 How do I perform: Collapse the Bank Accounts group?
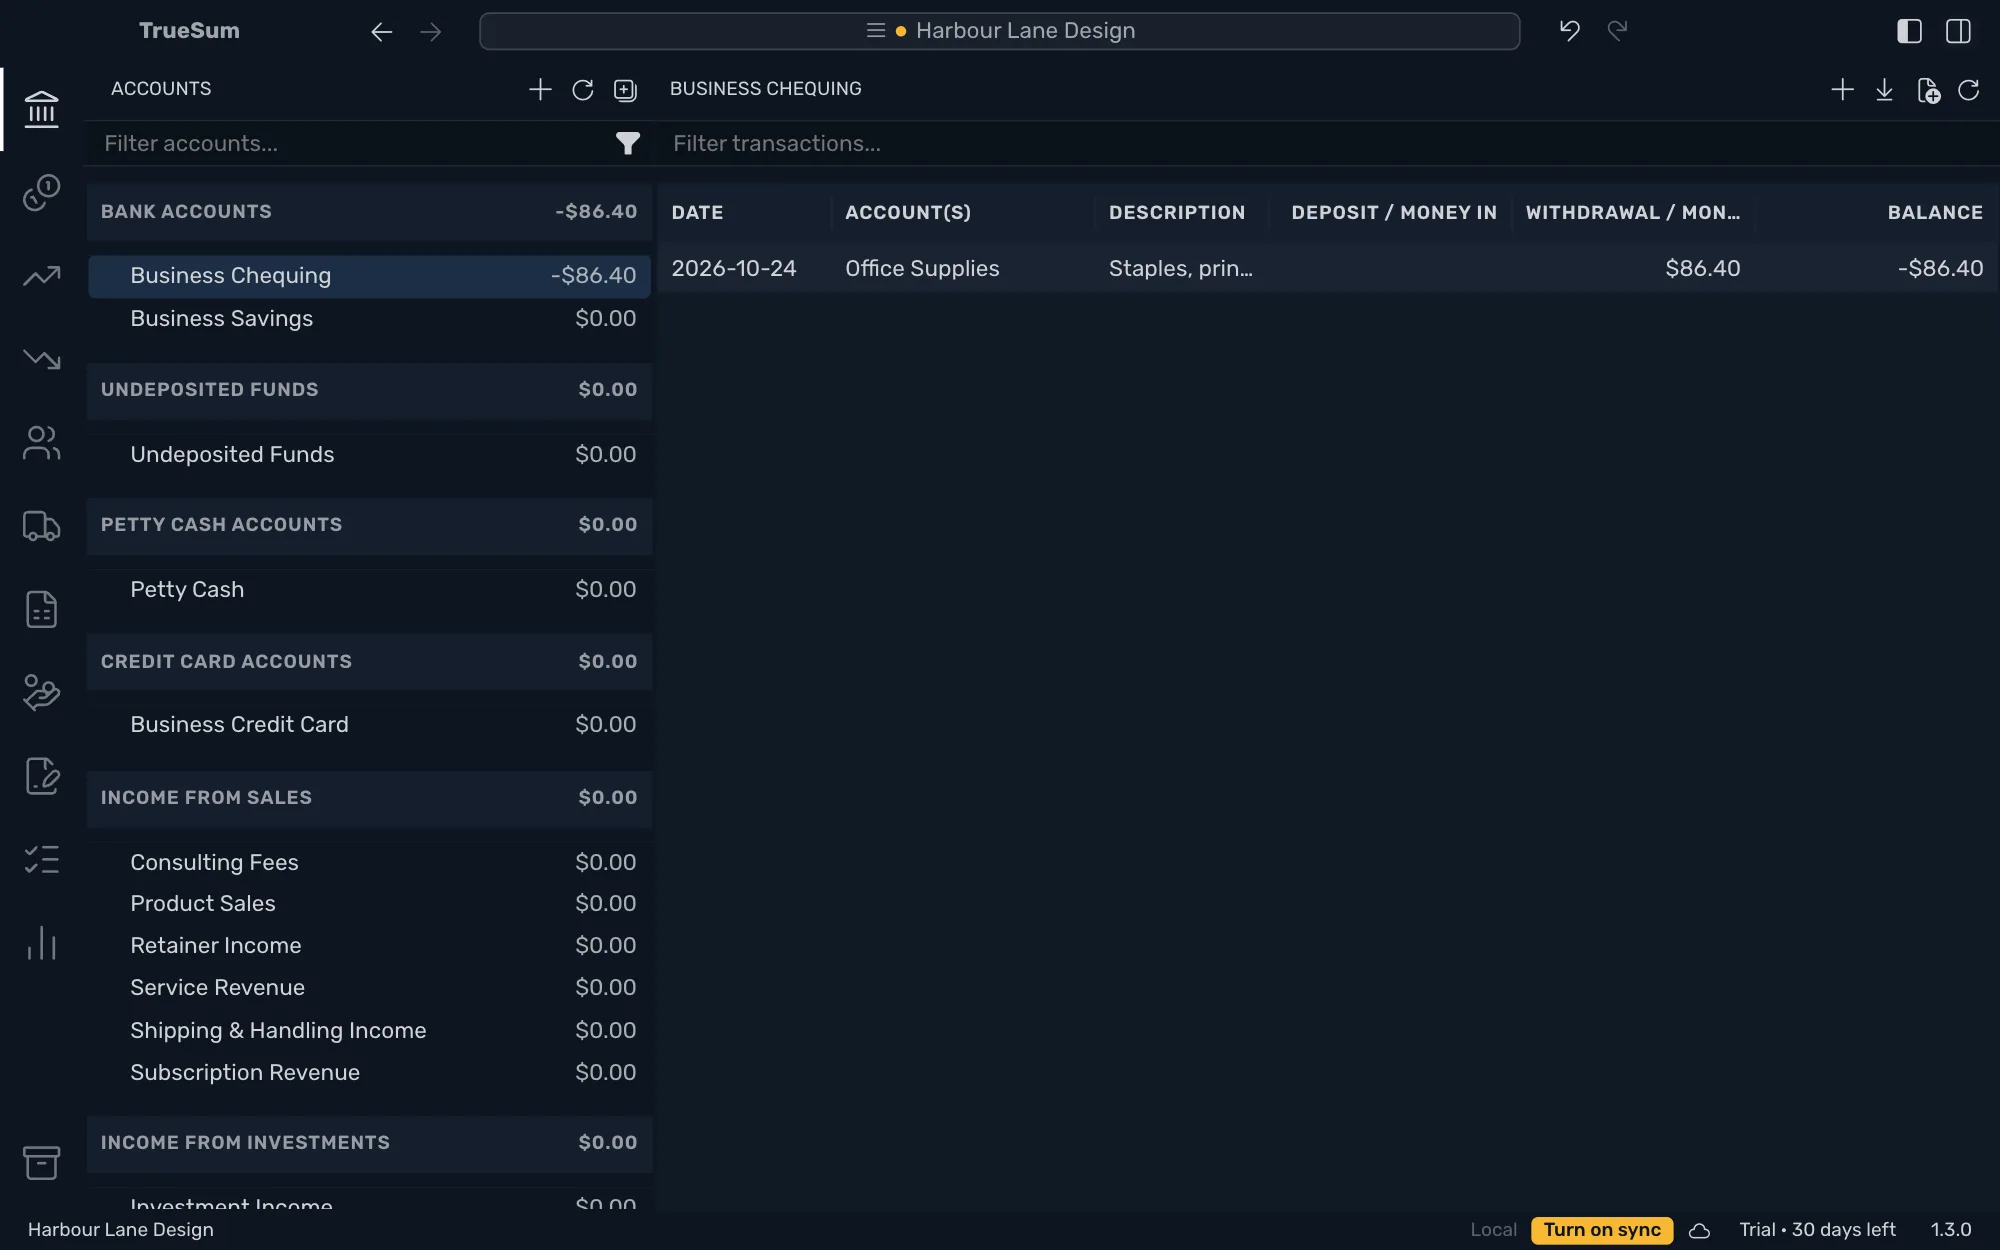point(369,212)
